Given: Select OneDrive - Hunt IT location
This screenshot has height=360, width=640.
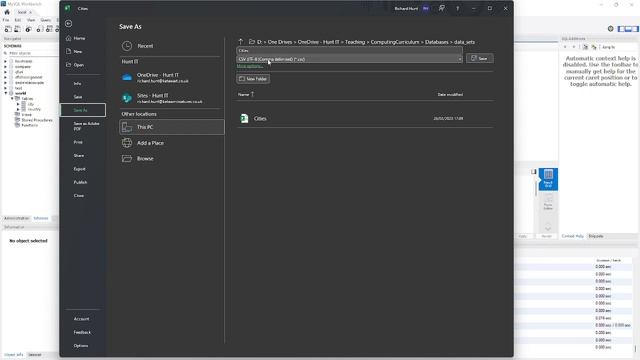Looking at the screenshot, I should 171,78.
